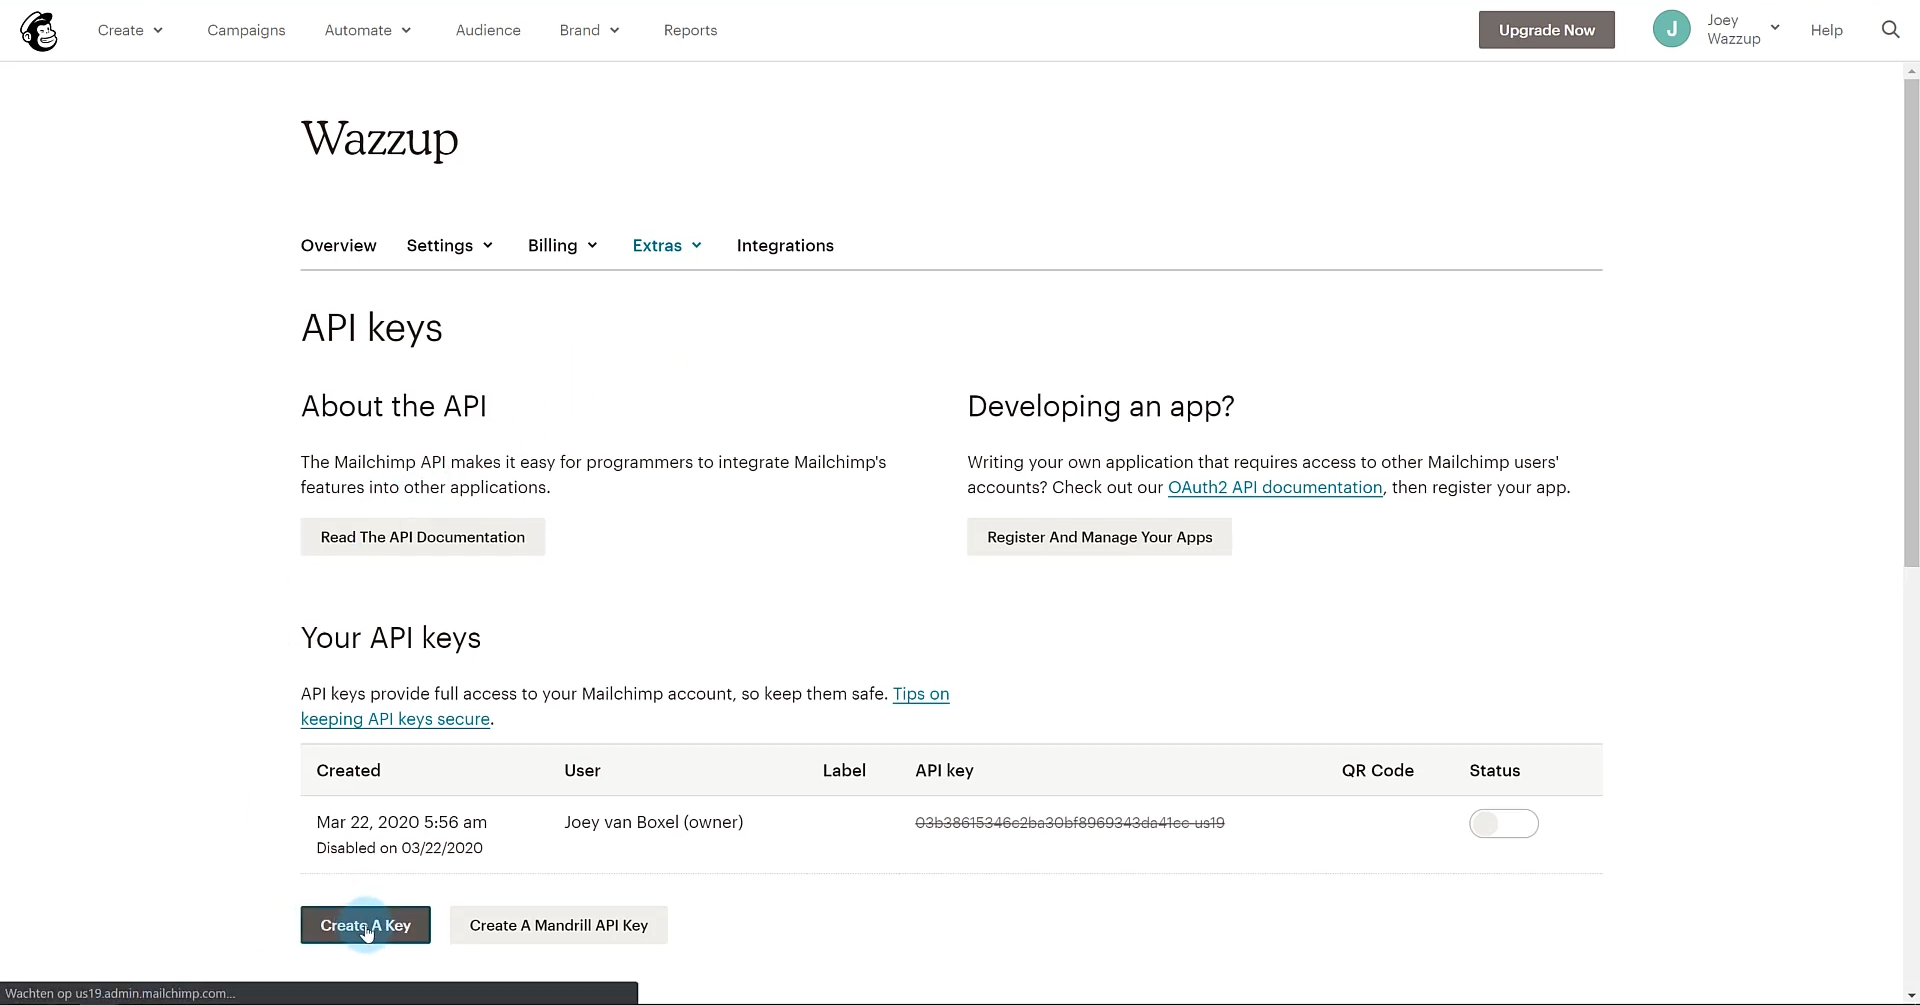
Task: Click the Mar 22, 2020 5:56 am date
Action: (x=401, y=823)
